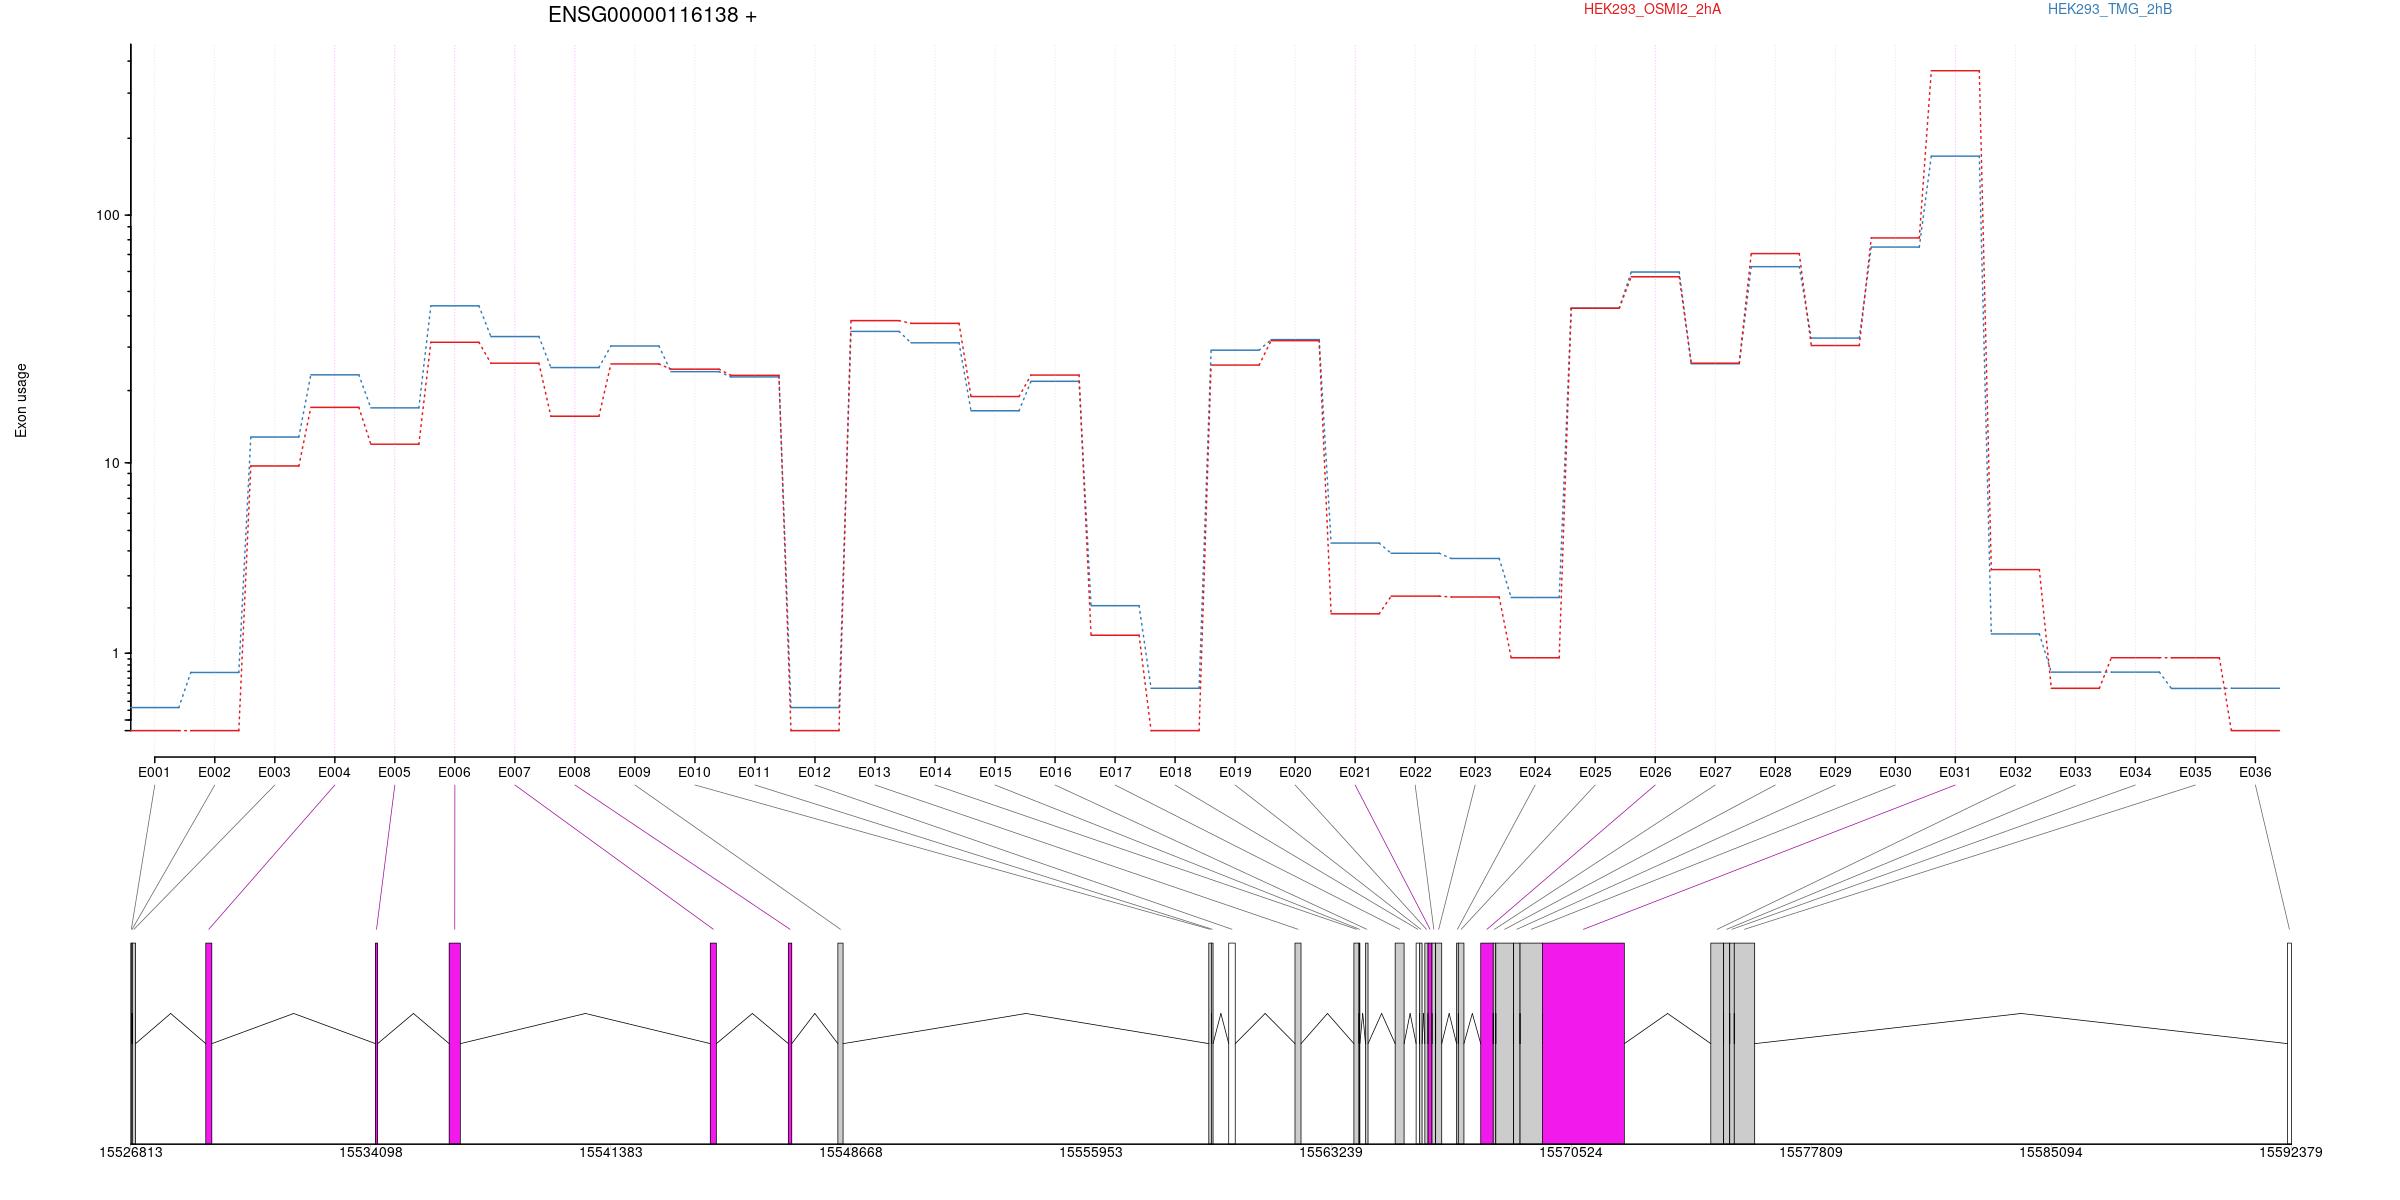This screenshot has height=1200, width=2400.
Task: Select exon label E022
Action: pyautogui.click(x=1415, y=772)
